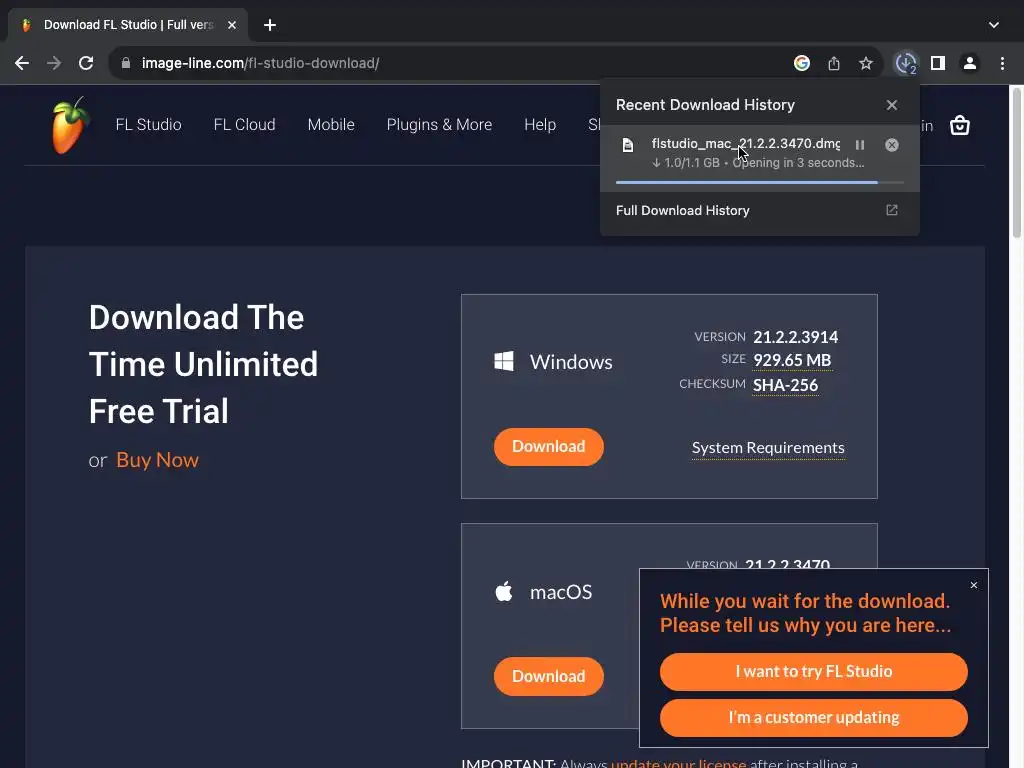The image size is (1024, 768).
Task: Click the update your license link
Action: coord(679,763)
